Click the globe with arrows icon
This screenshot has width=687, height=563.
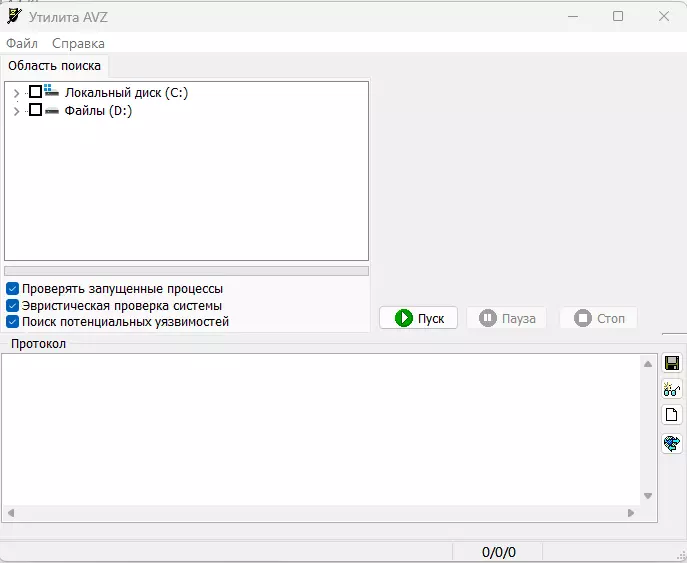(672, 442)
